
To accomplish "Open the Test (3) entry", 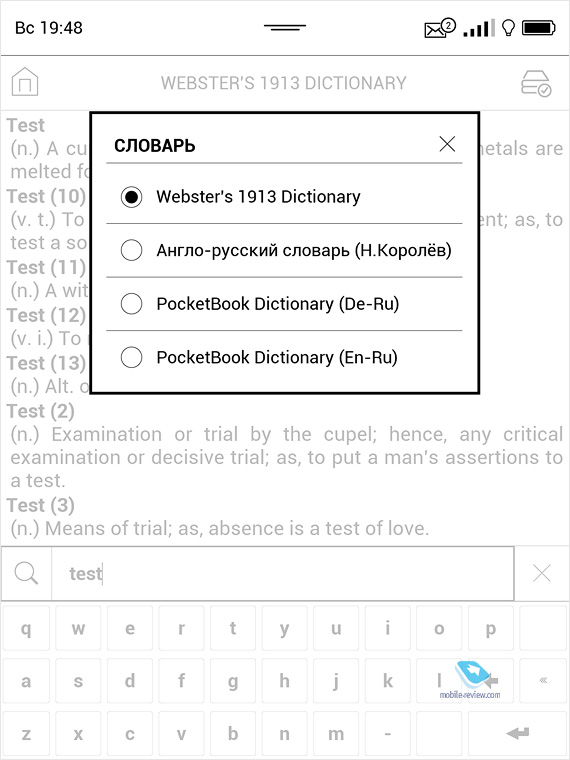I will 41,505.
